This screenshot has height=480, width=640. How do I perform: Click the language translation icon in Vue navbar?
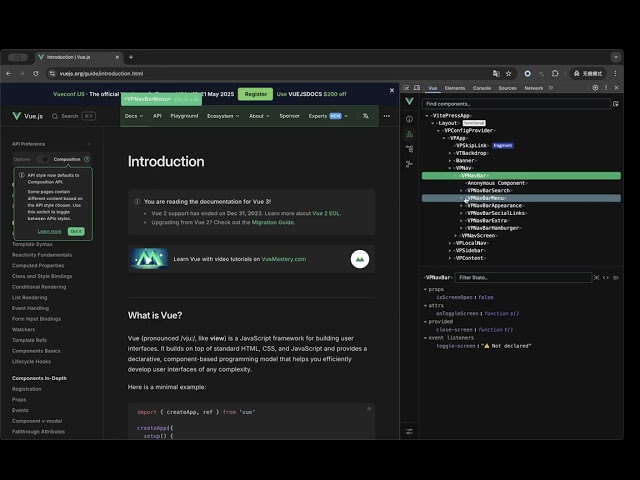(366, 116)
